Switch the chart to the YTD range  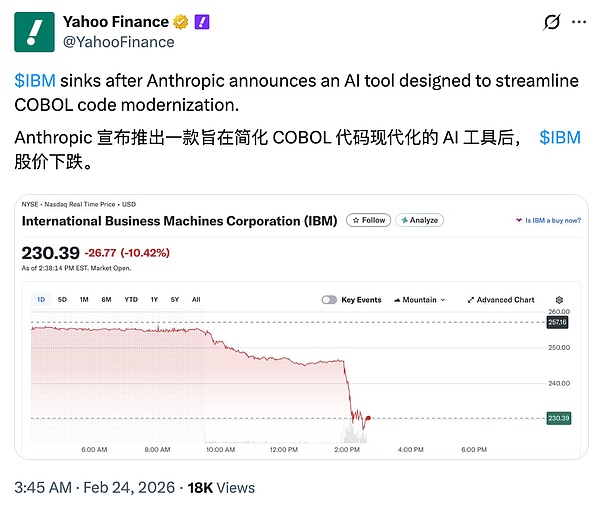(x=131, y=299)
